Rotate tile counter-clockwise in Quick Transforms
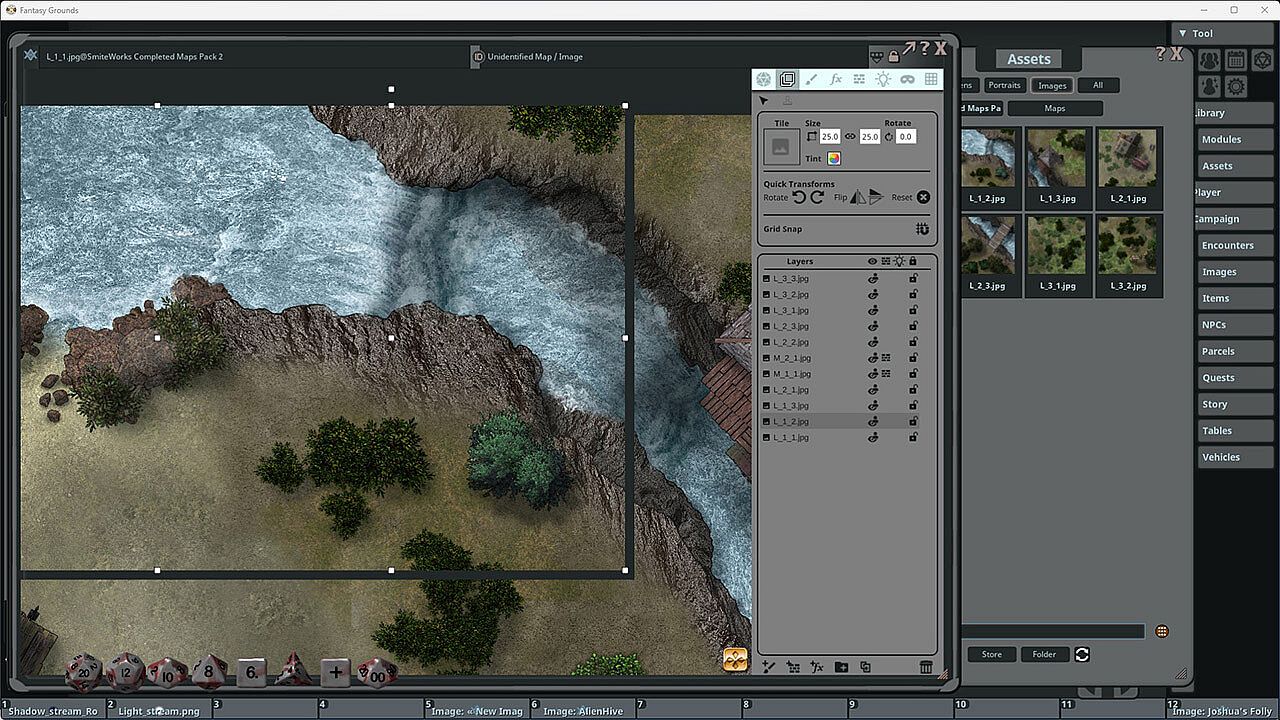 799,197
